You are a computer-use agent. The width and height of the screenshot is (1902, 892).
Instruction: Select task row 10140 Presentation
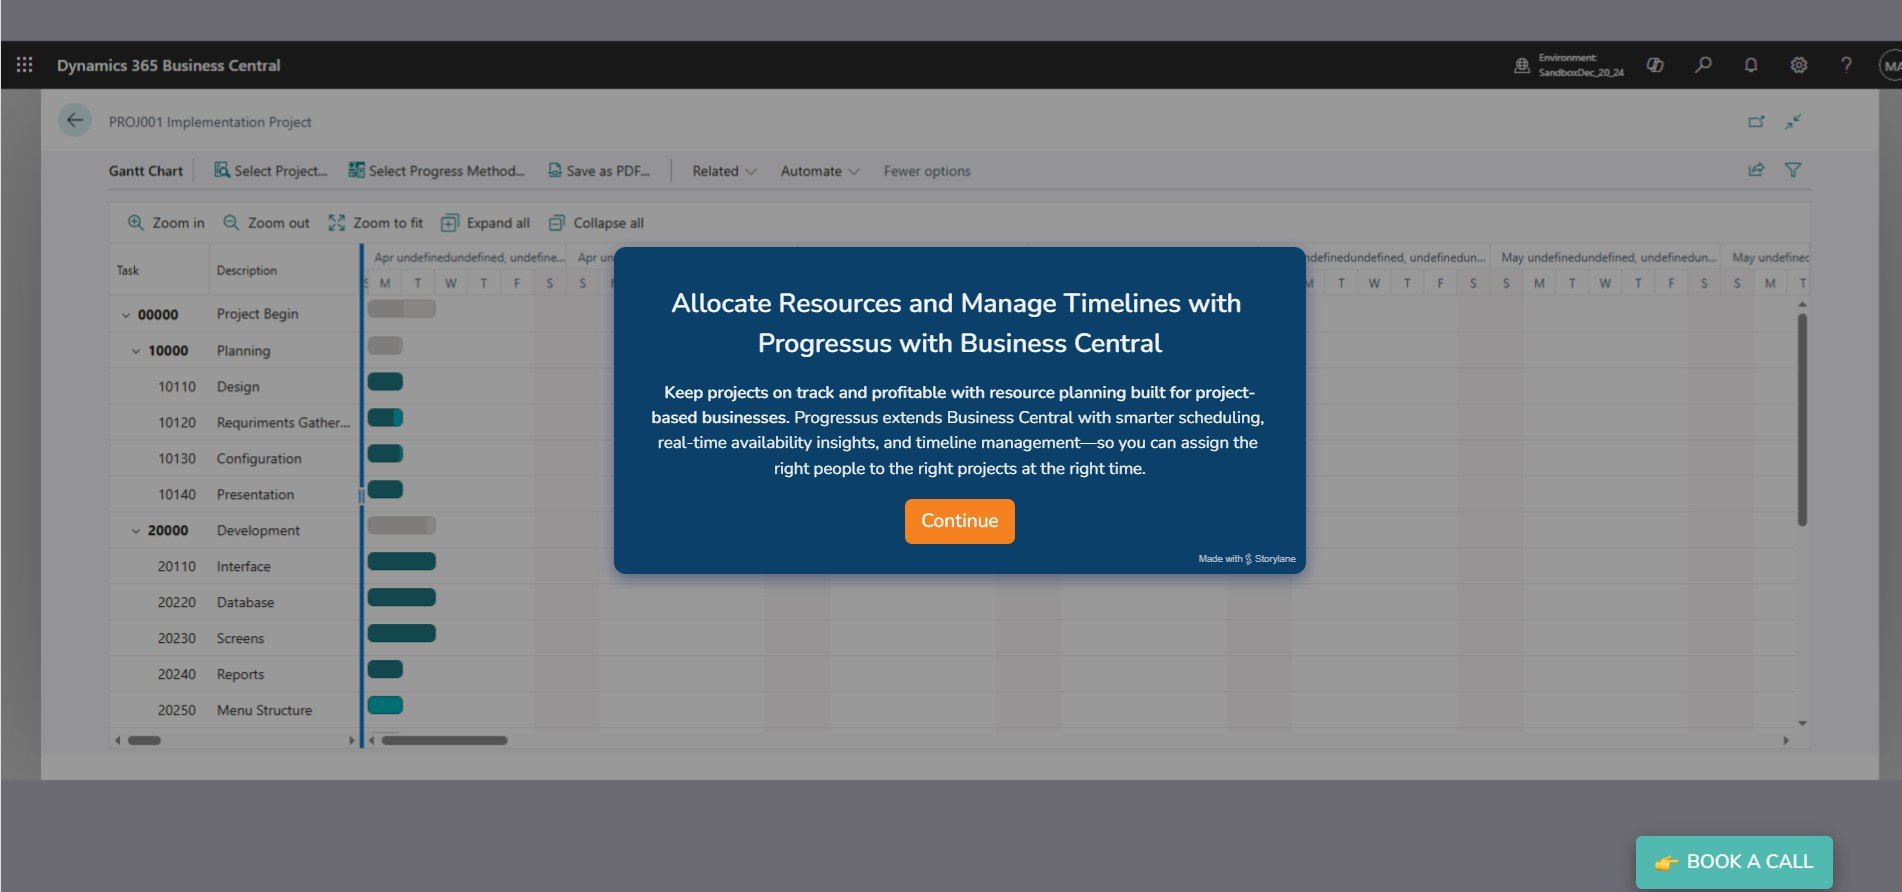234,495
